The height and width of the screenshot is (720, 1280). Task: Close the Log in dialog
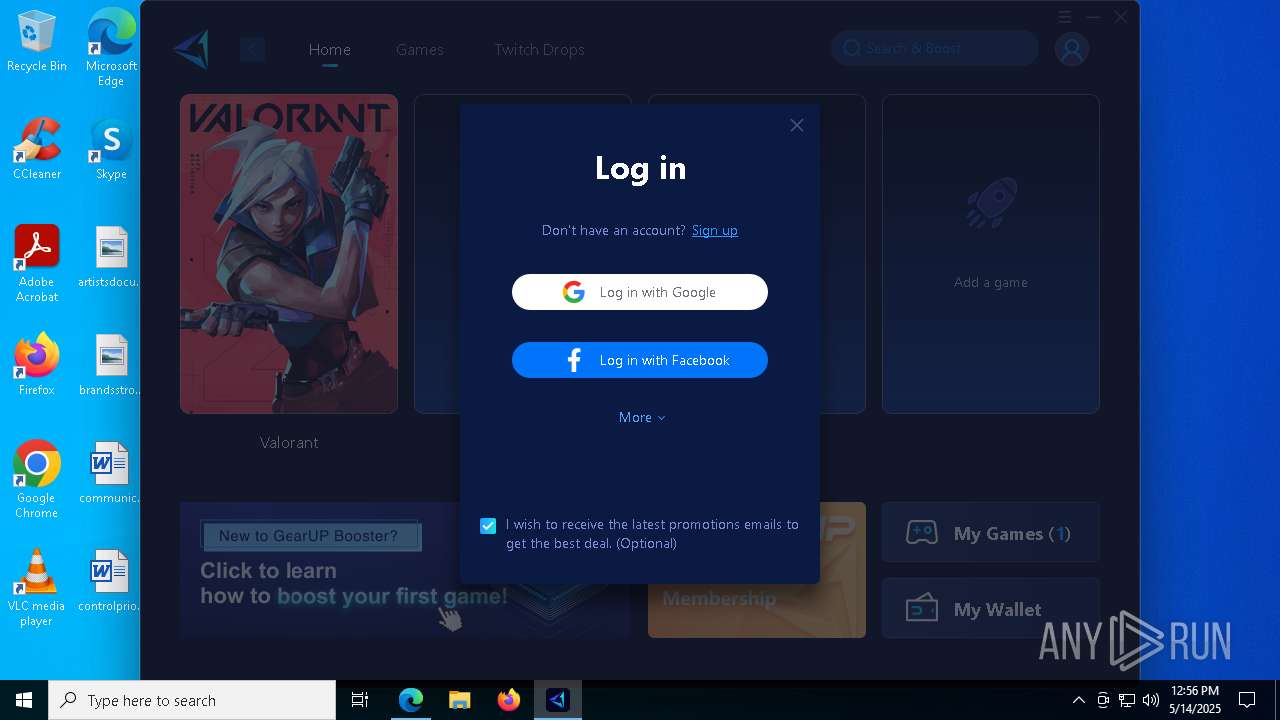pos(796,125)
